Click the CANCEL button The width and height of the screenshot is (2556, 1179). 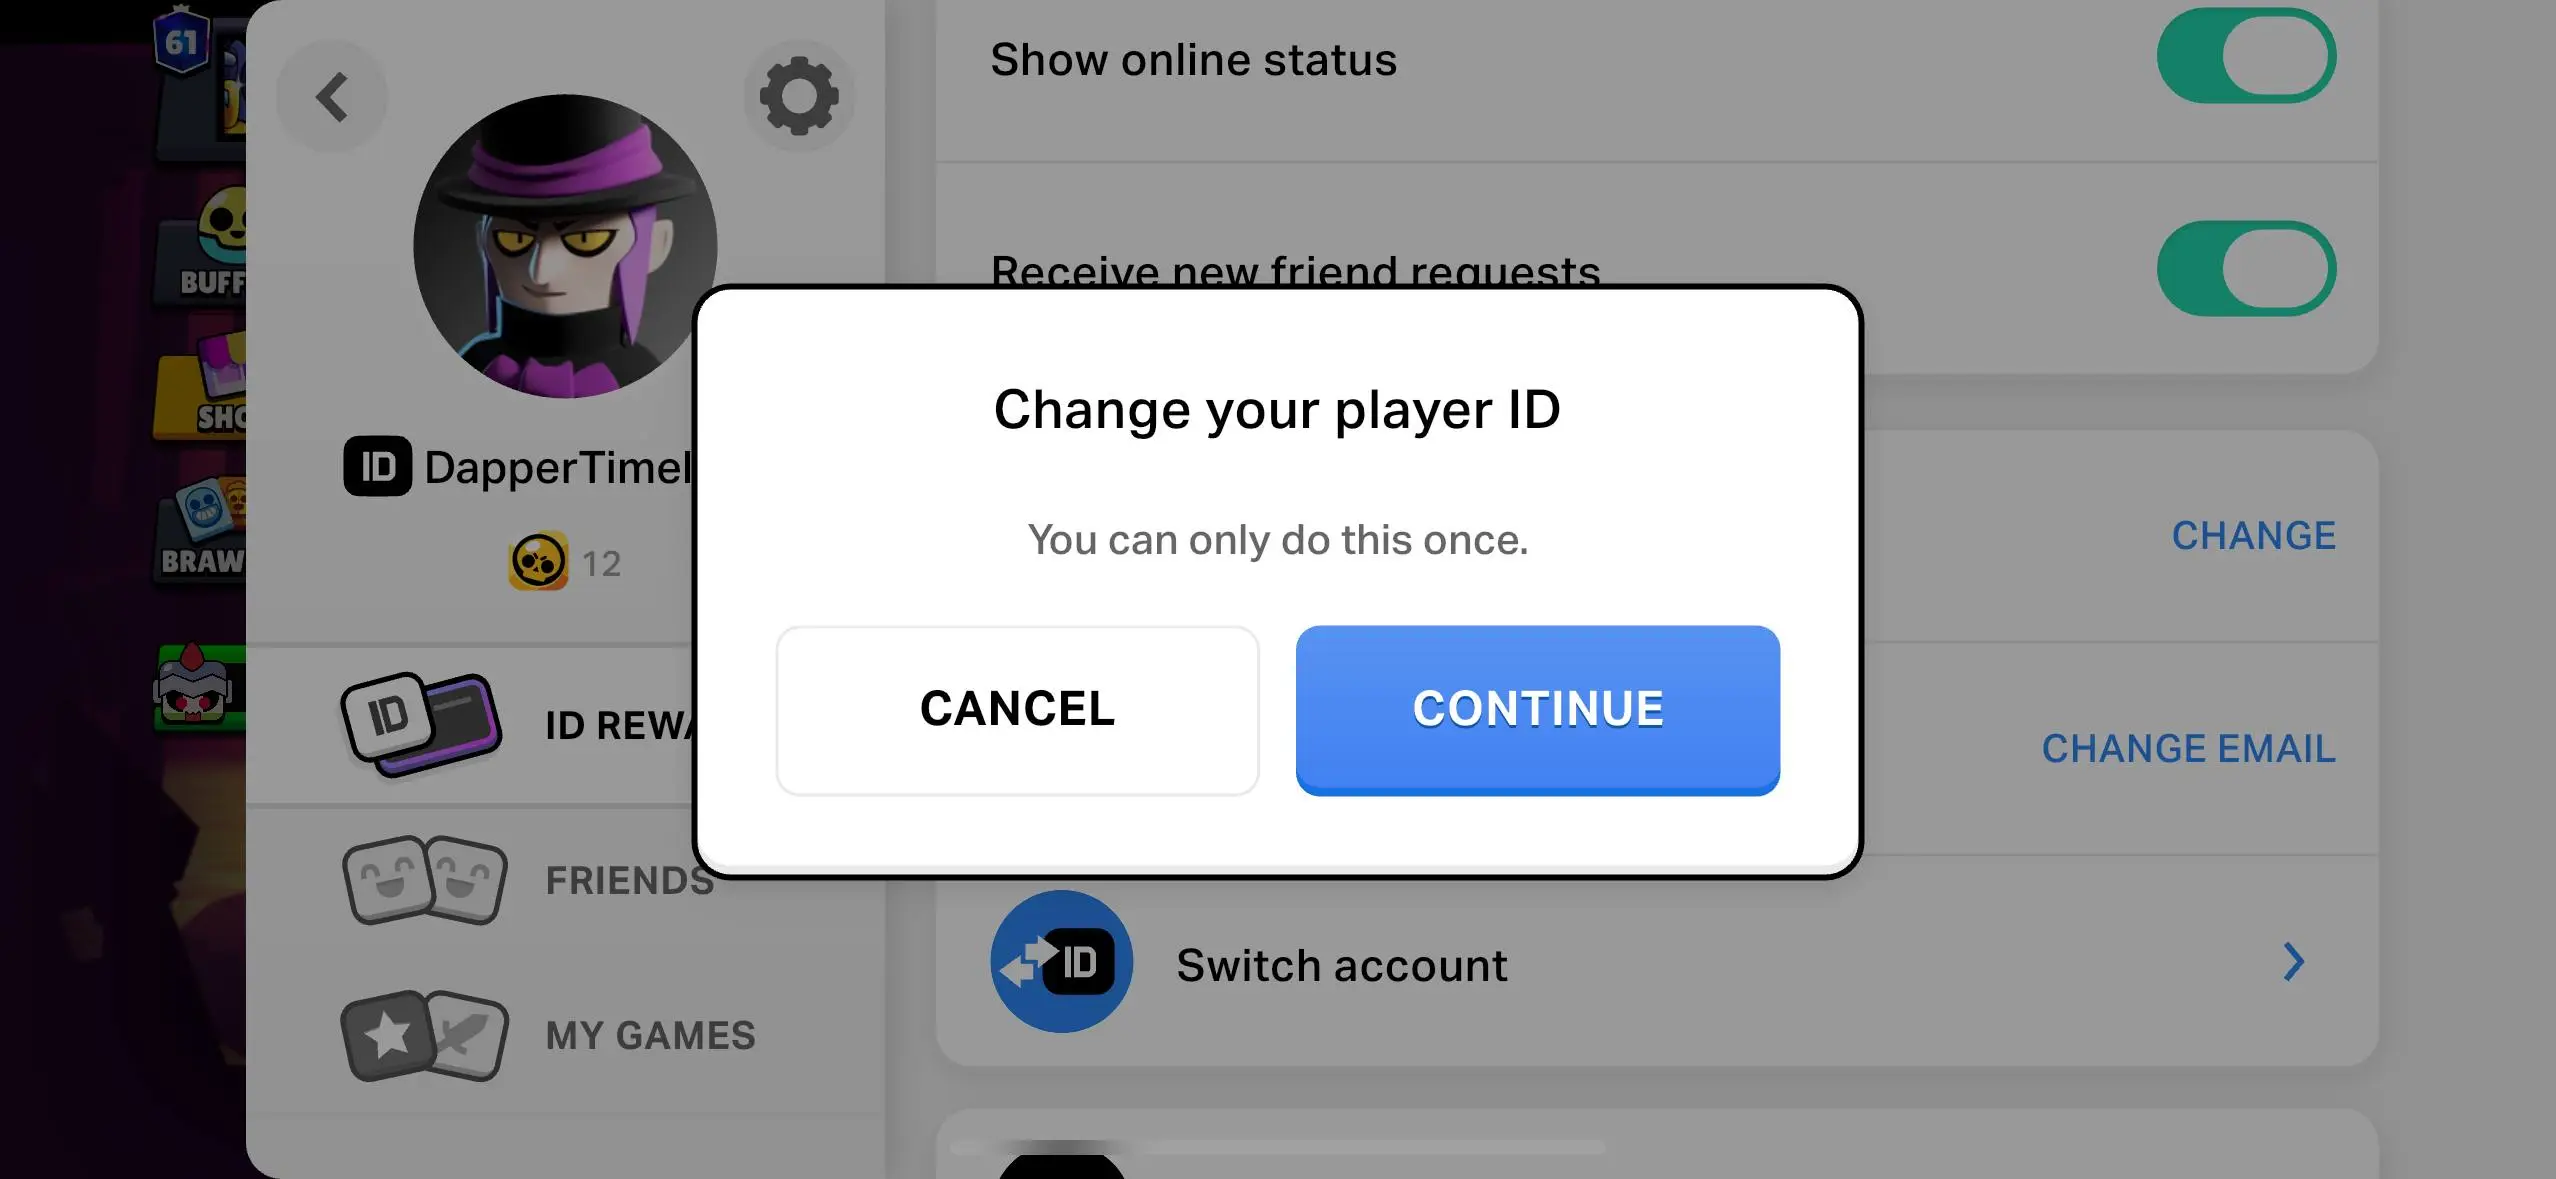pyautogui.click(x=1017, y=710)
